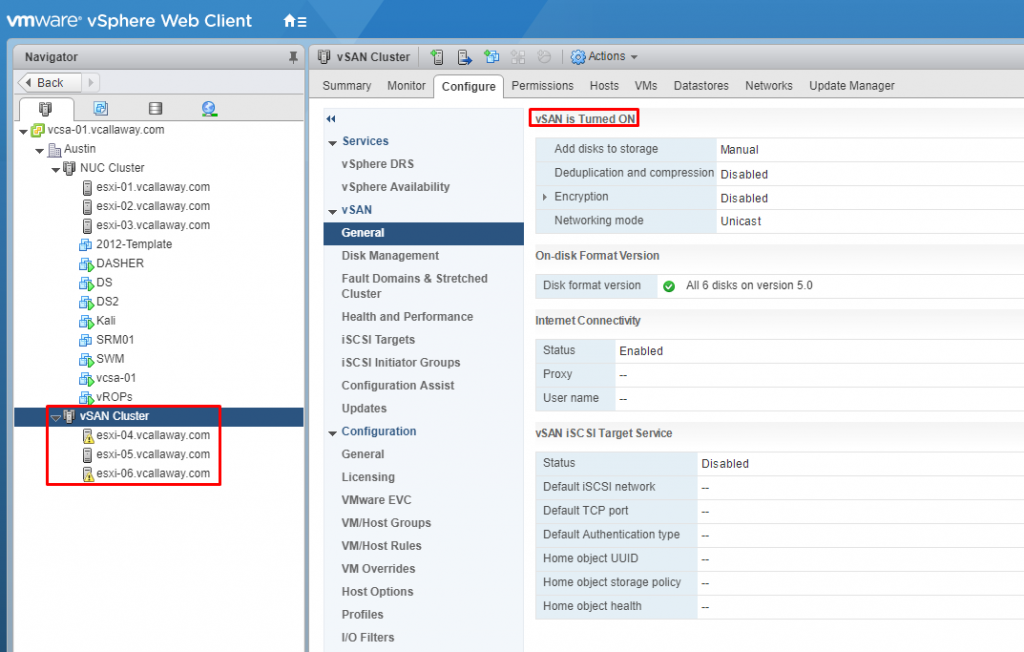
Task: Click the Deploy OVF Template toolbar icon
Action: (x=463, y=57)
